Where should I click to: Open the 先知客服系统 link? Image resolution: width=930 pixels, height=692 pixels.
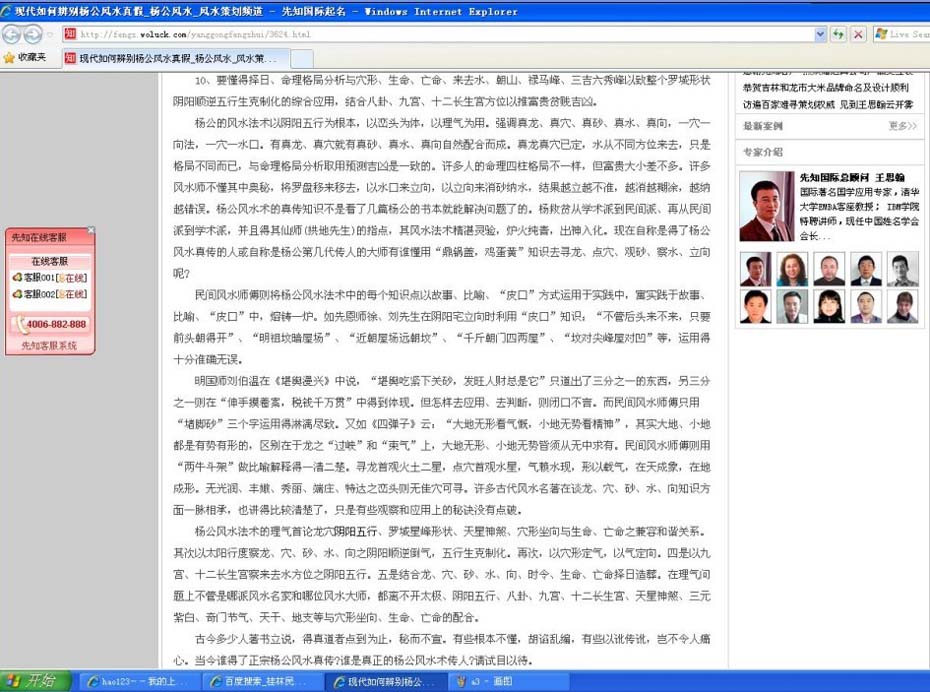[49, 345]
